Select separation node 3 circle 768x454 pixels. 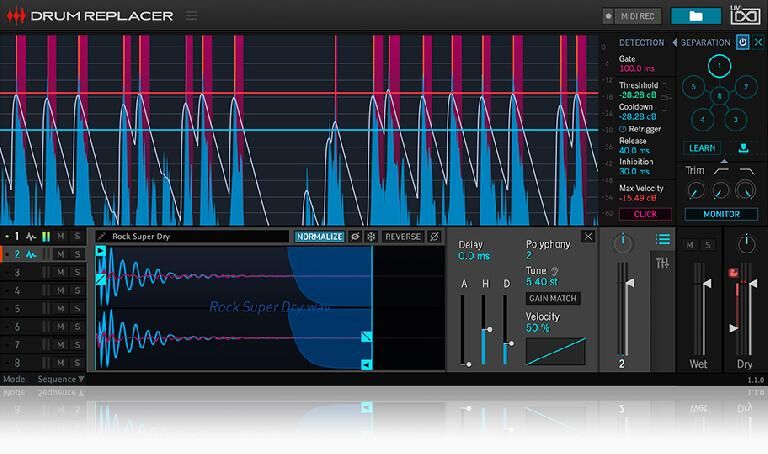tap(735, 119)
